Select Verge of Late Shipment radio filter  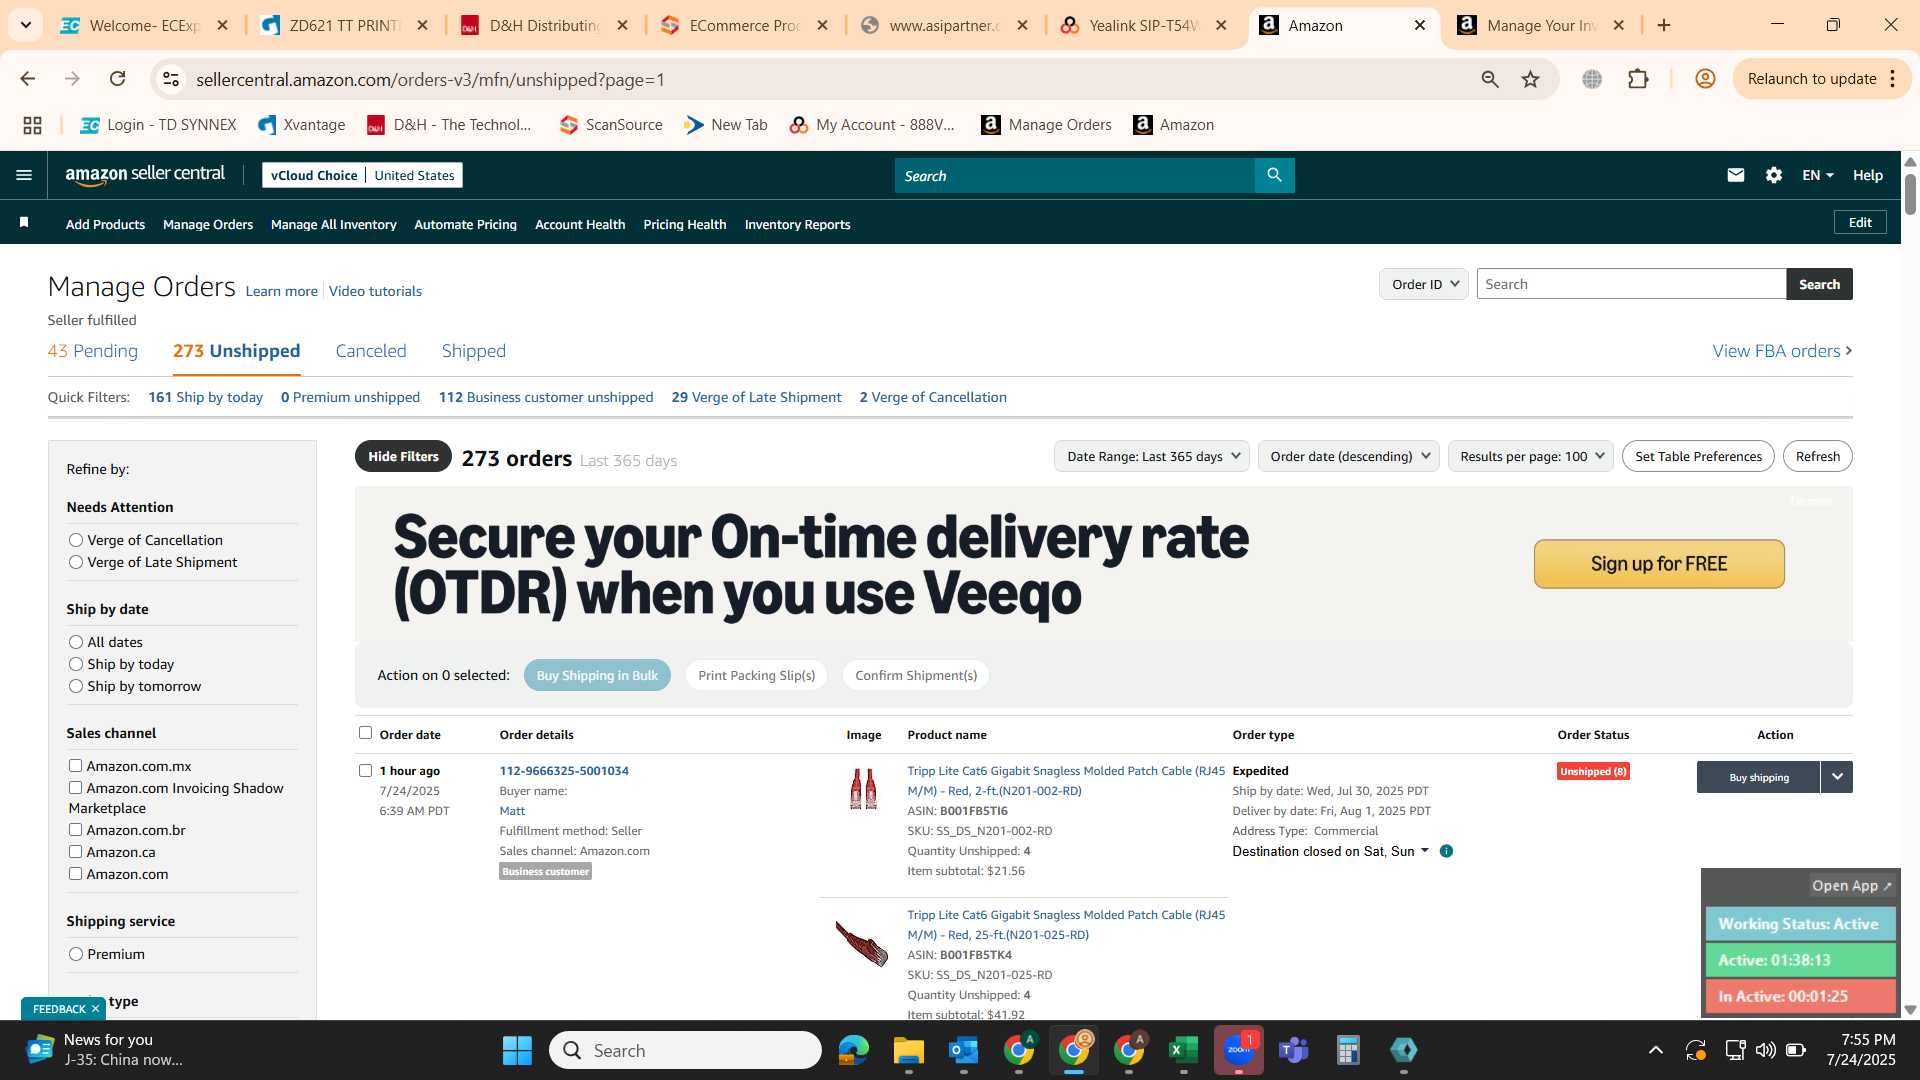click(76, 562)
